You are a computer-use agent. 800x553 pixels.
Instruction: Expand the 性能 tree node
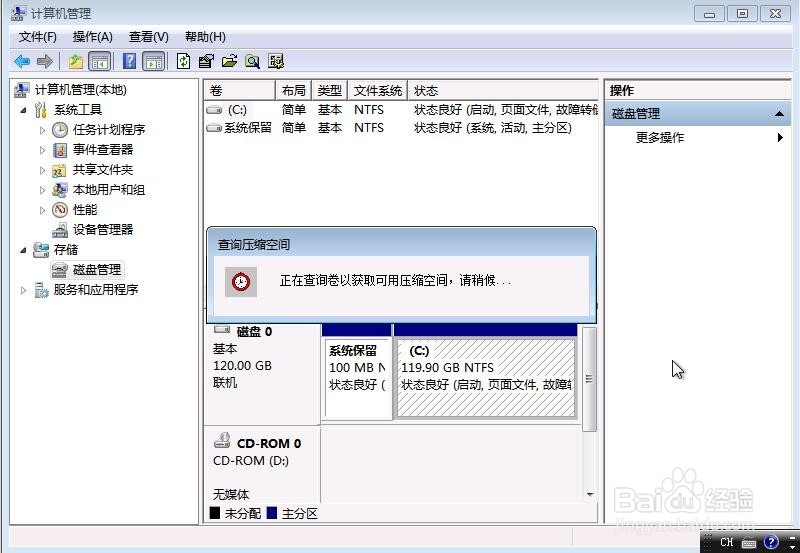42,210
